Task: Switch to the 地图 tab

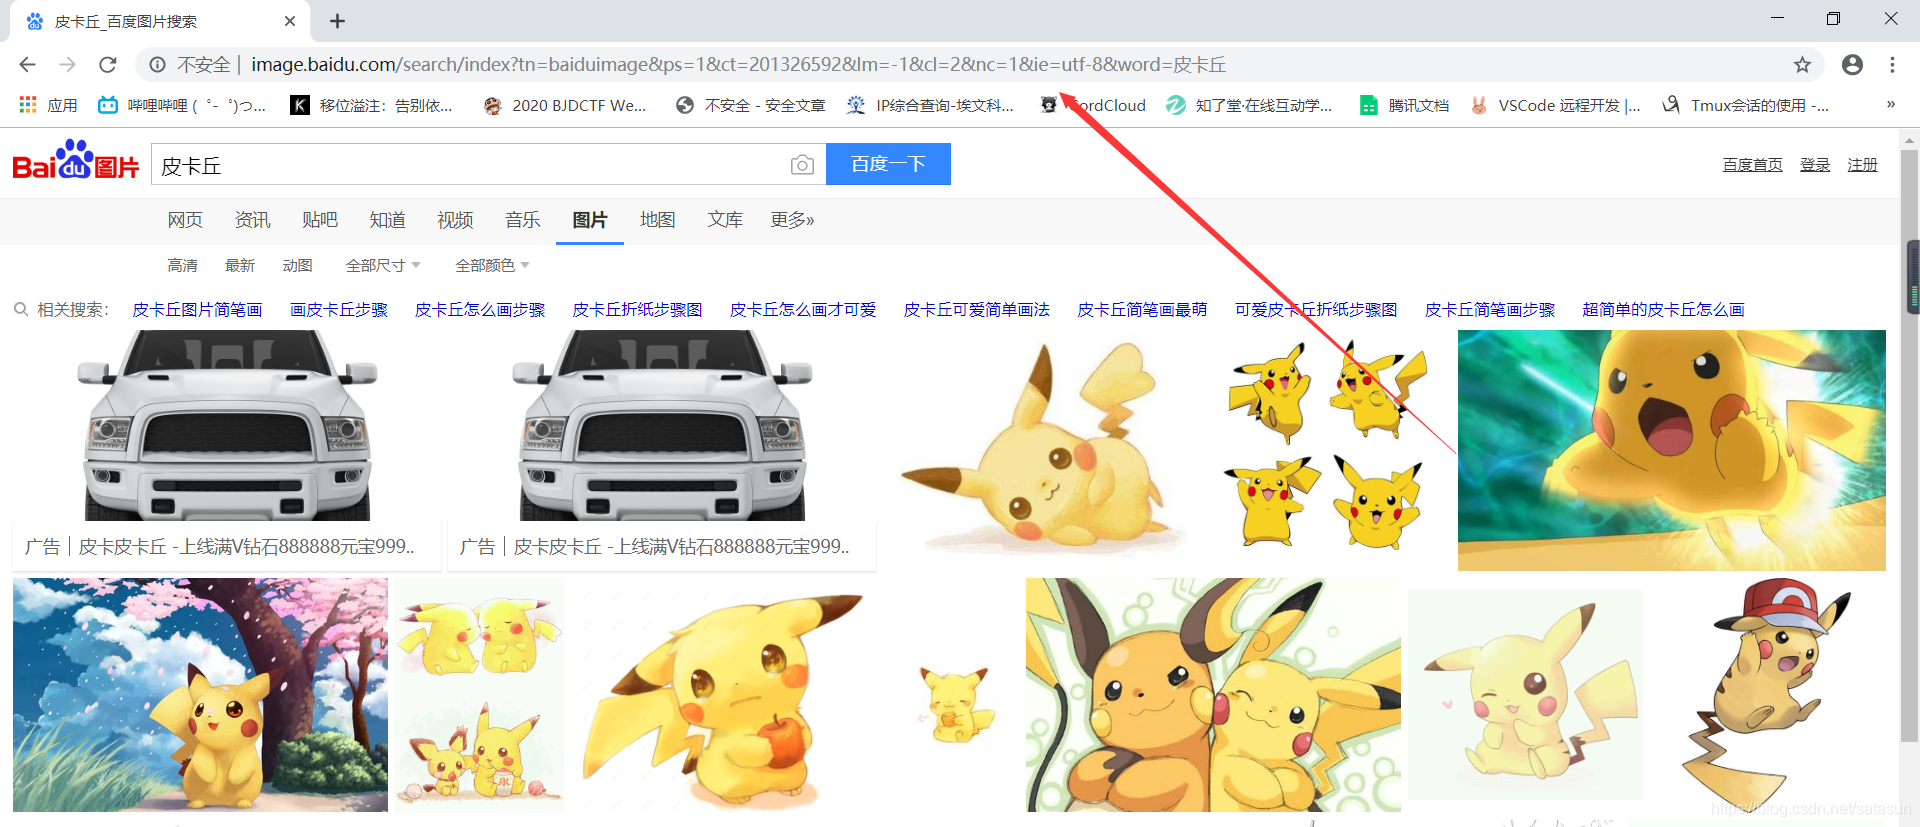Action: point(657,220)
